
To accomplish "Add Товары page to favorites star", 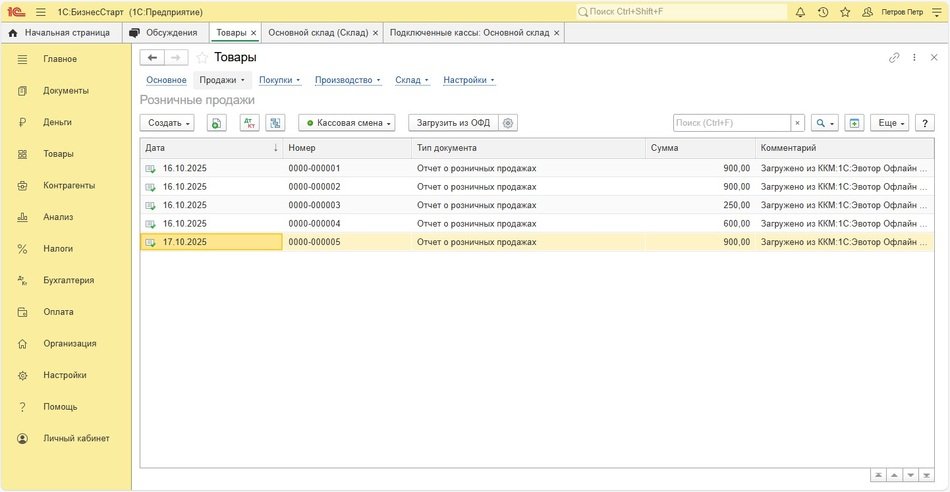I will point(202,58).
